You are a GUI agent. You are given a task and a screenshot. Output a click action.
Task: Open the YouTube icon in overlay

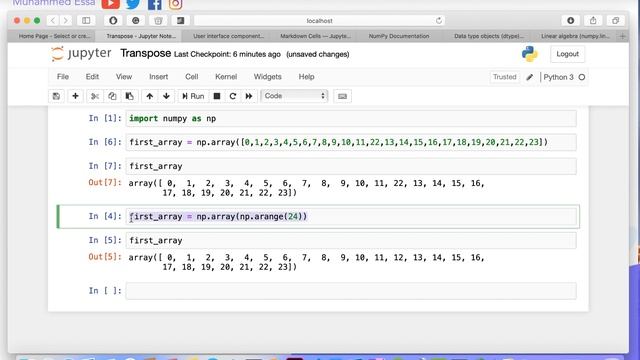tap(111, 4)
